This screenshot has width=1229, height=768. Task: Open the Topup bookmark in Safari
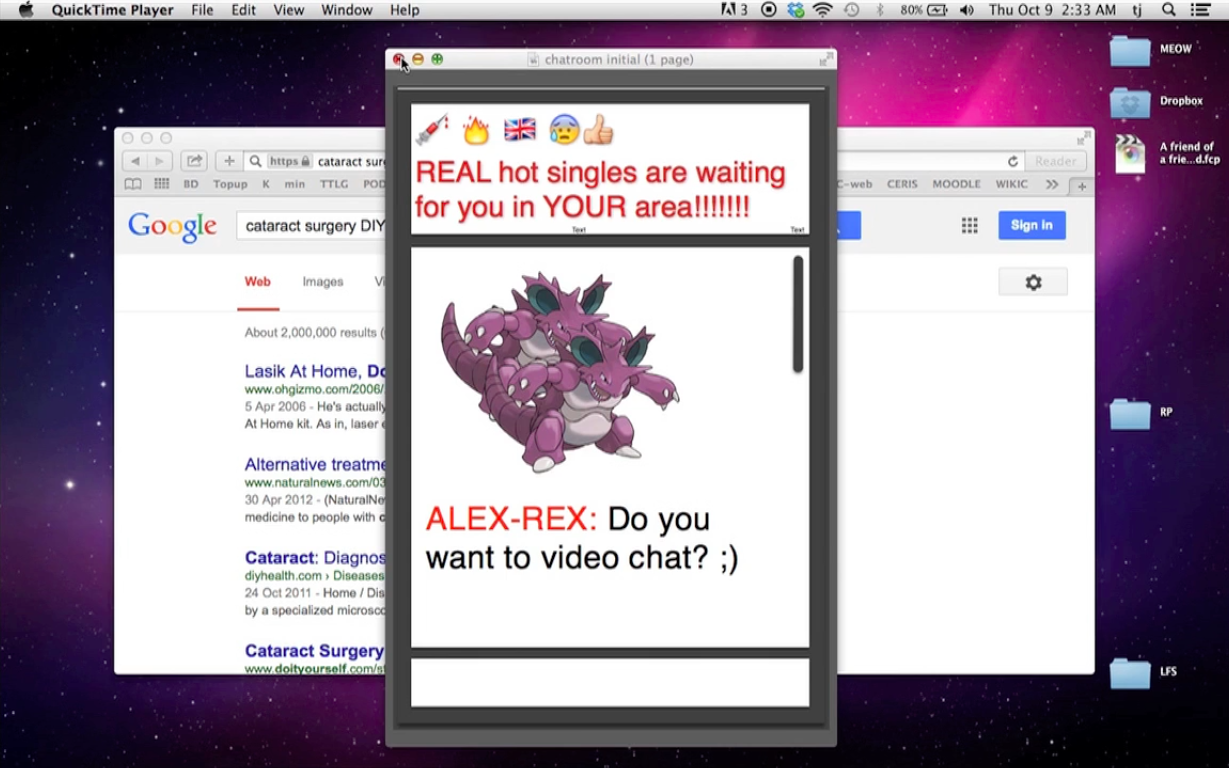click(230, 184)
